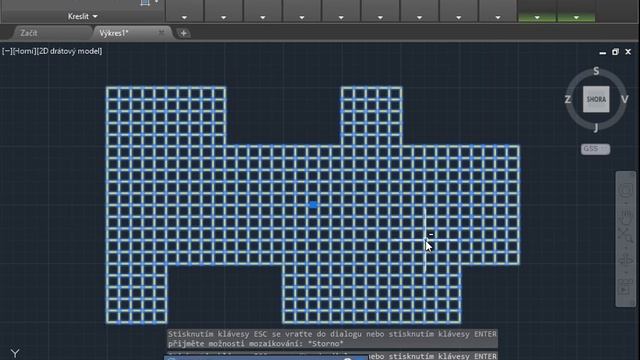
Task: Minimize the drawing viewport window
Action: coord(602,52)
